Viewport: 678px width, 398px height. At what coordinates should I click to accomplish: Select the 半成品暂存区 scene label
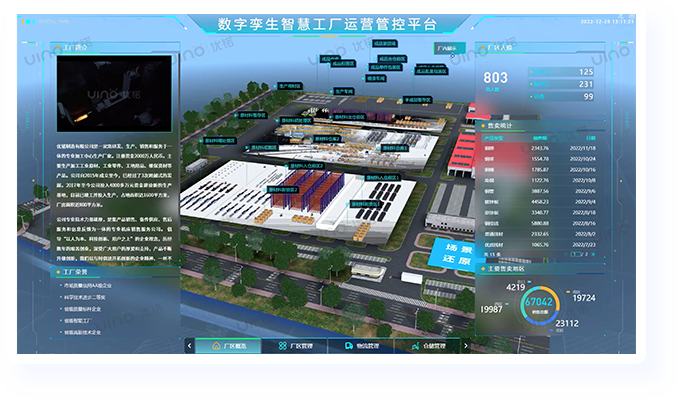pos(417,100)
